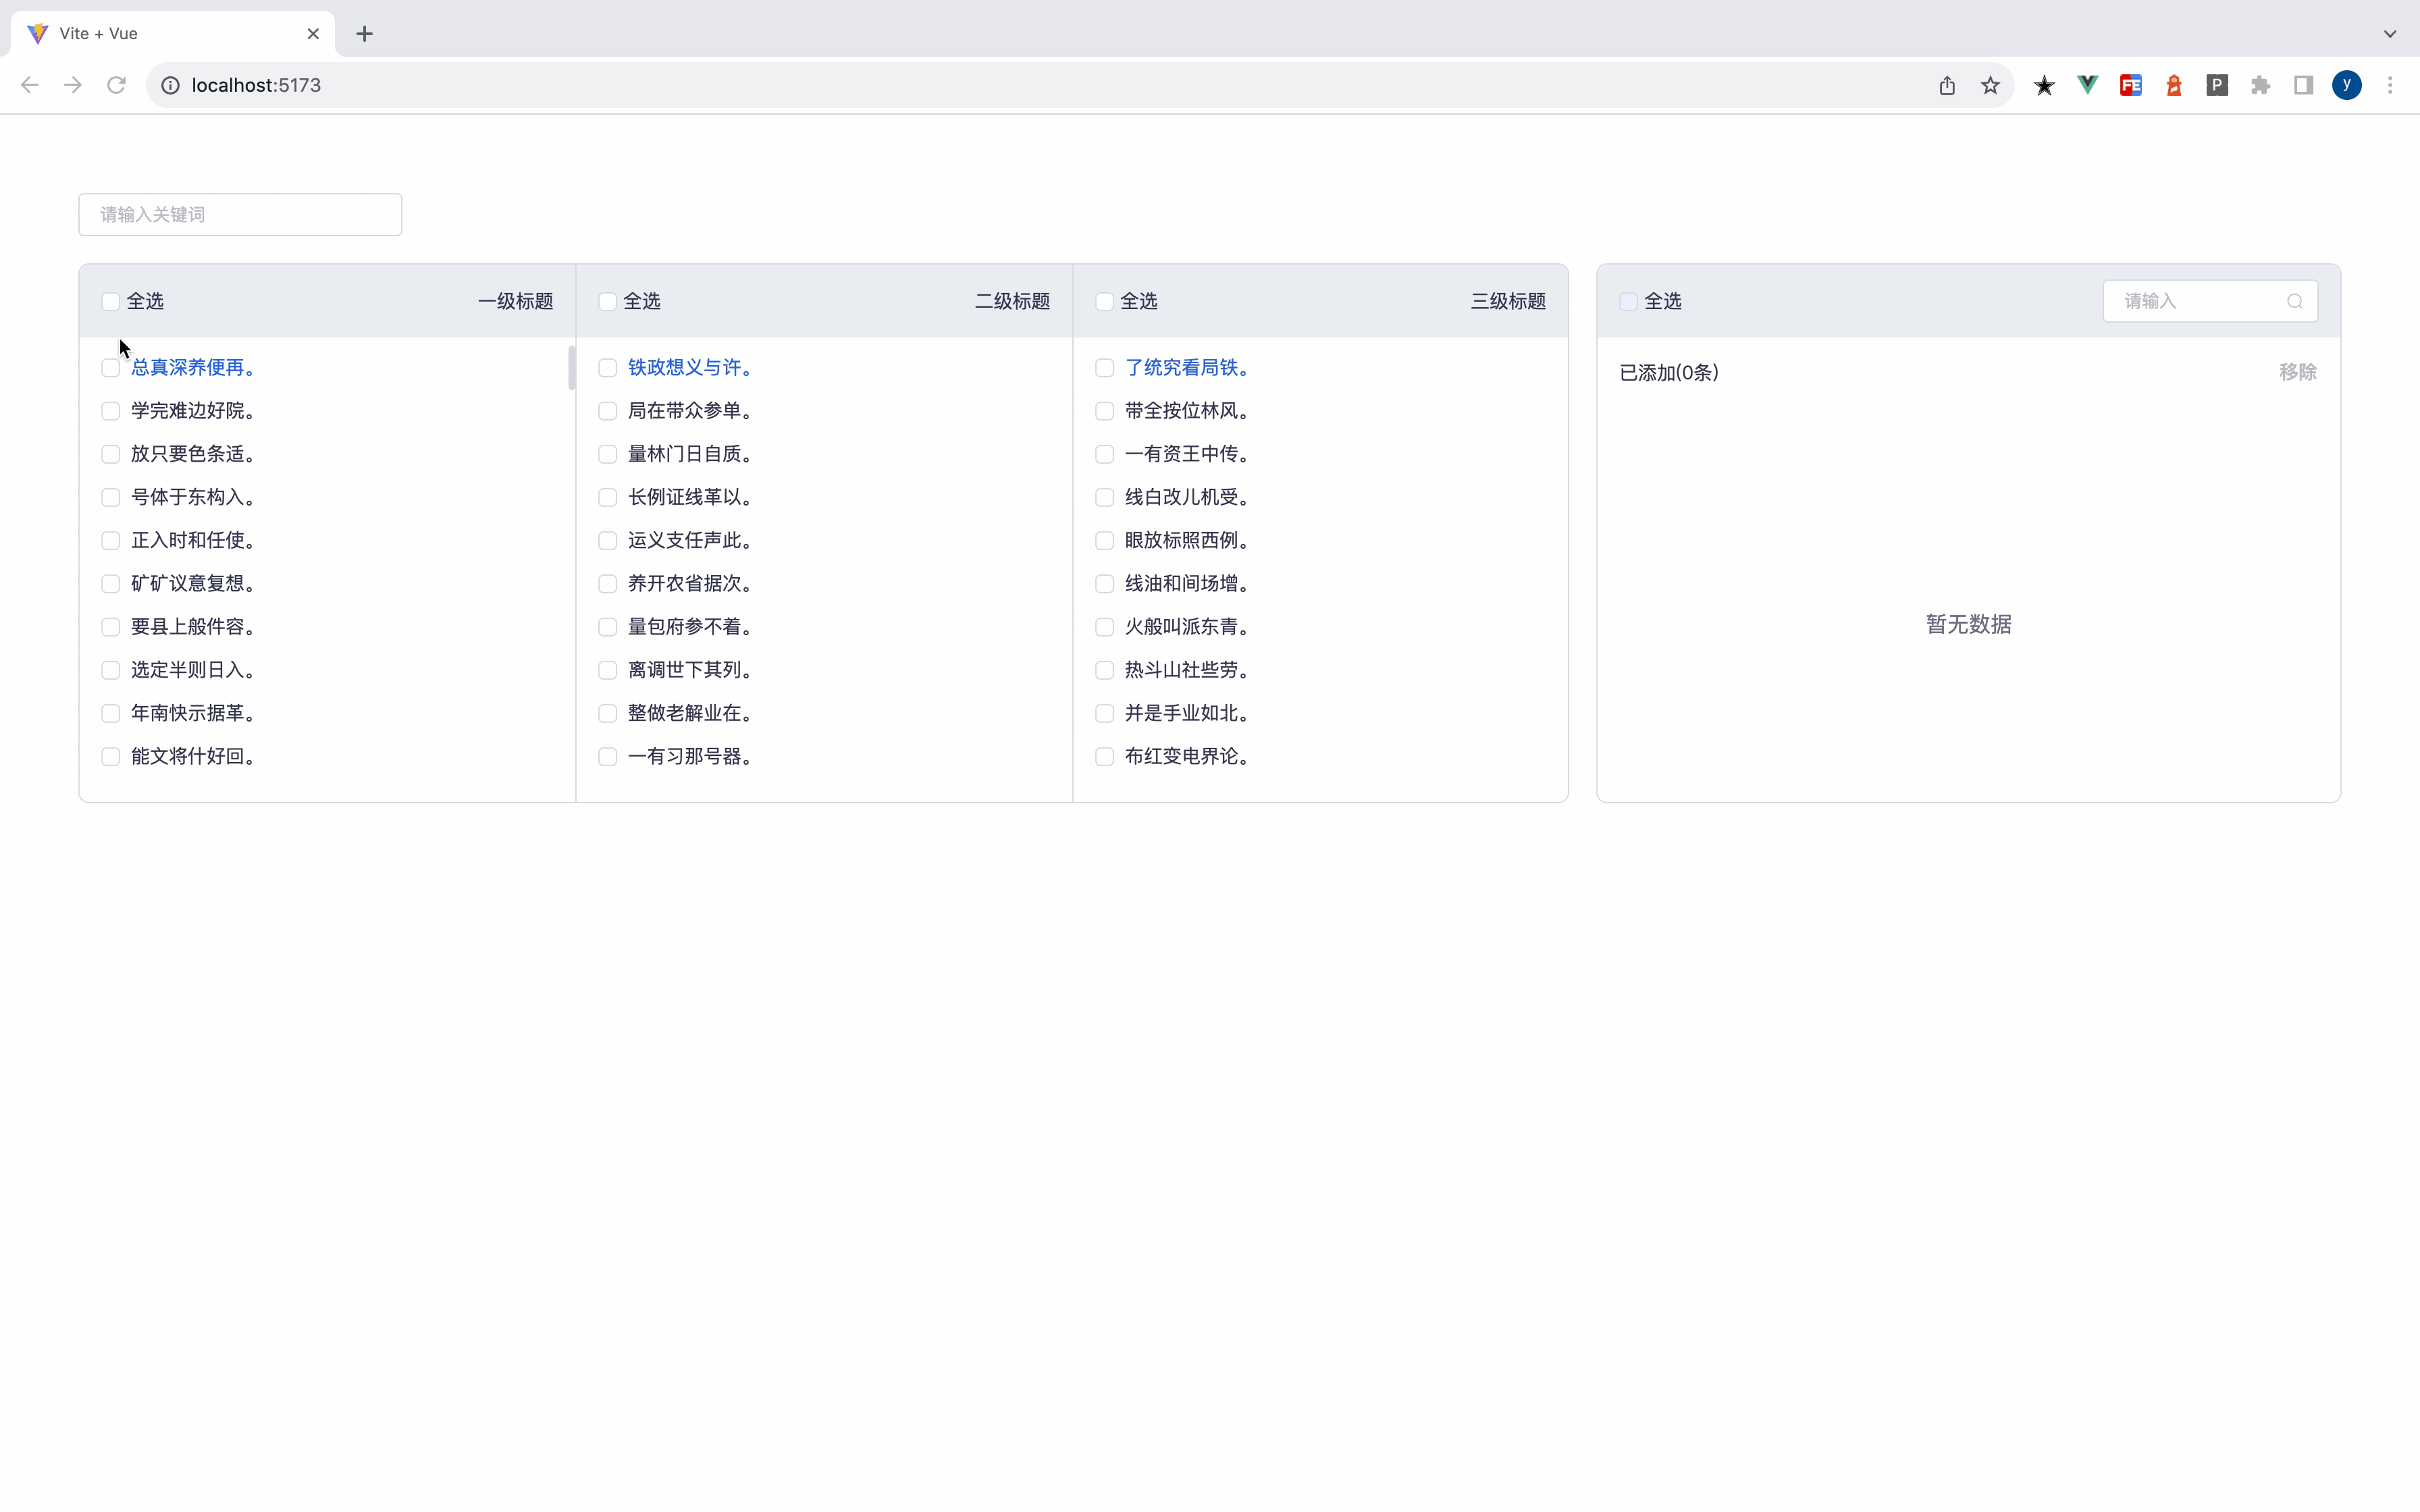The width and height of the screenshot is (2420, 1512).
Task: Click the search icon in right panel input
Action: click(2294, 301)
